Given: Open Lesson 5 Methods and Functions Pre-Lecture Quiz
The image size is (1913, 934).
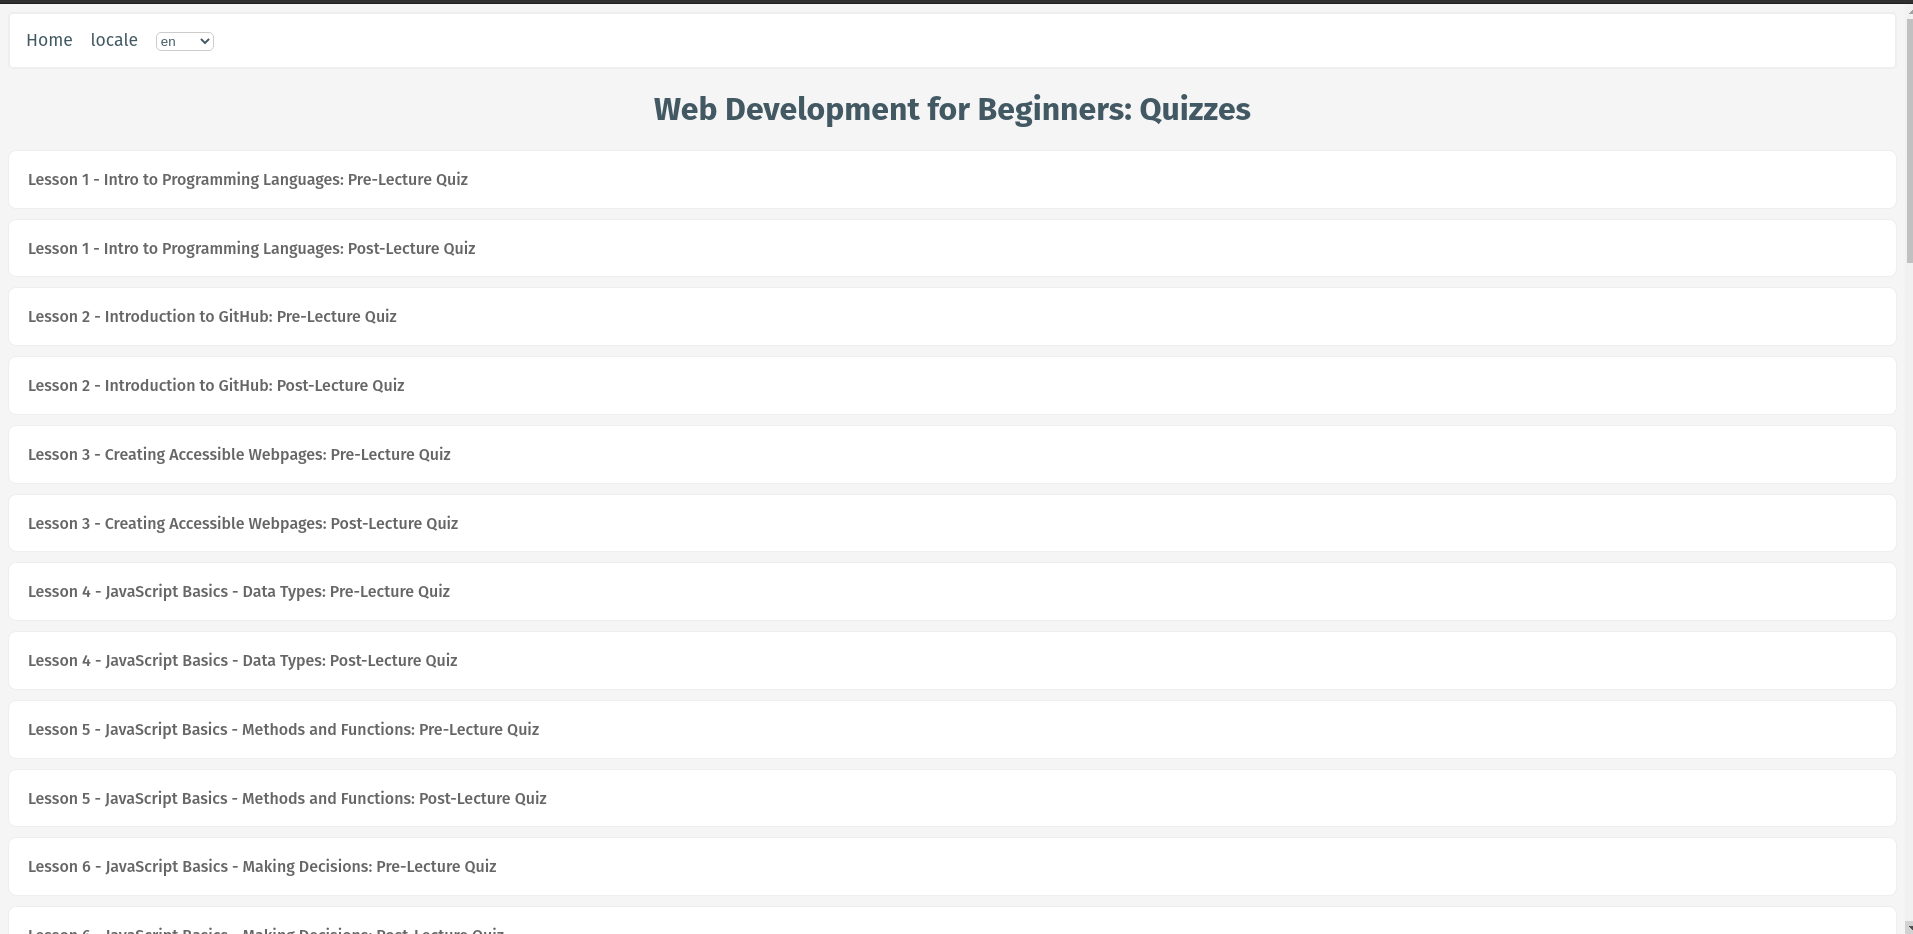Looking at the screenshot, I should point(283,729).
